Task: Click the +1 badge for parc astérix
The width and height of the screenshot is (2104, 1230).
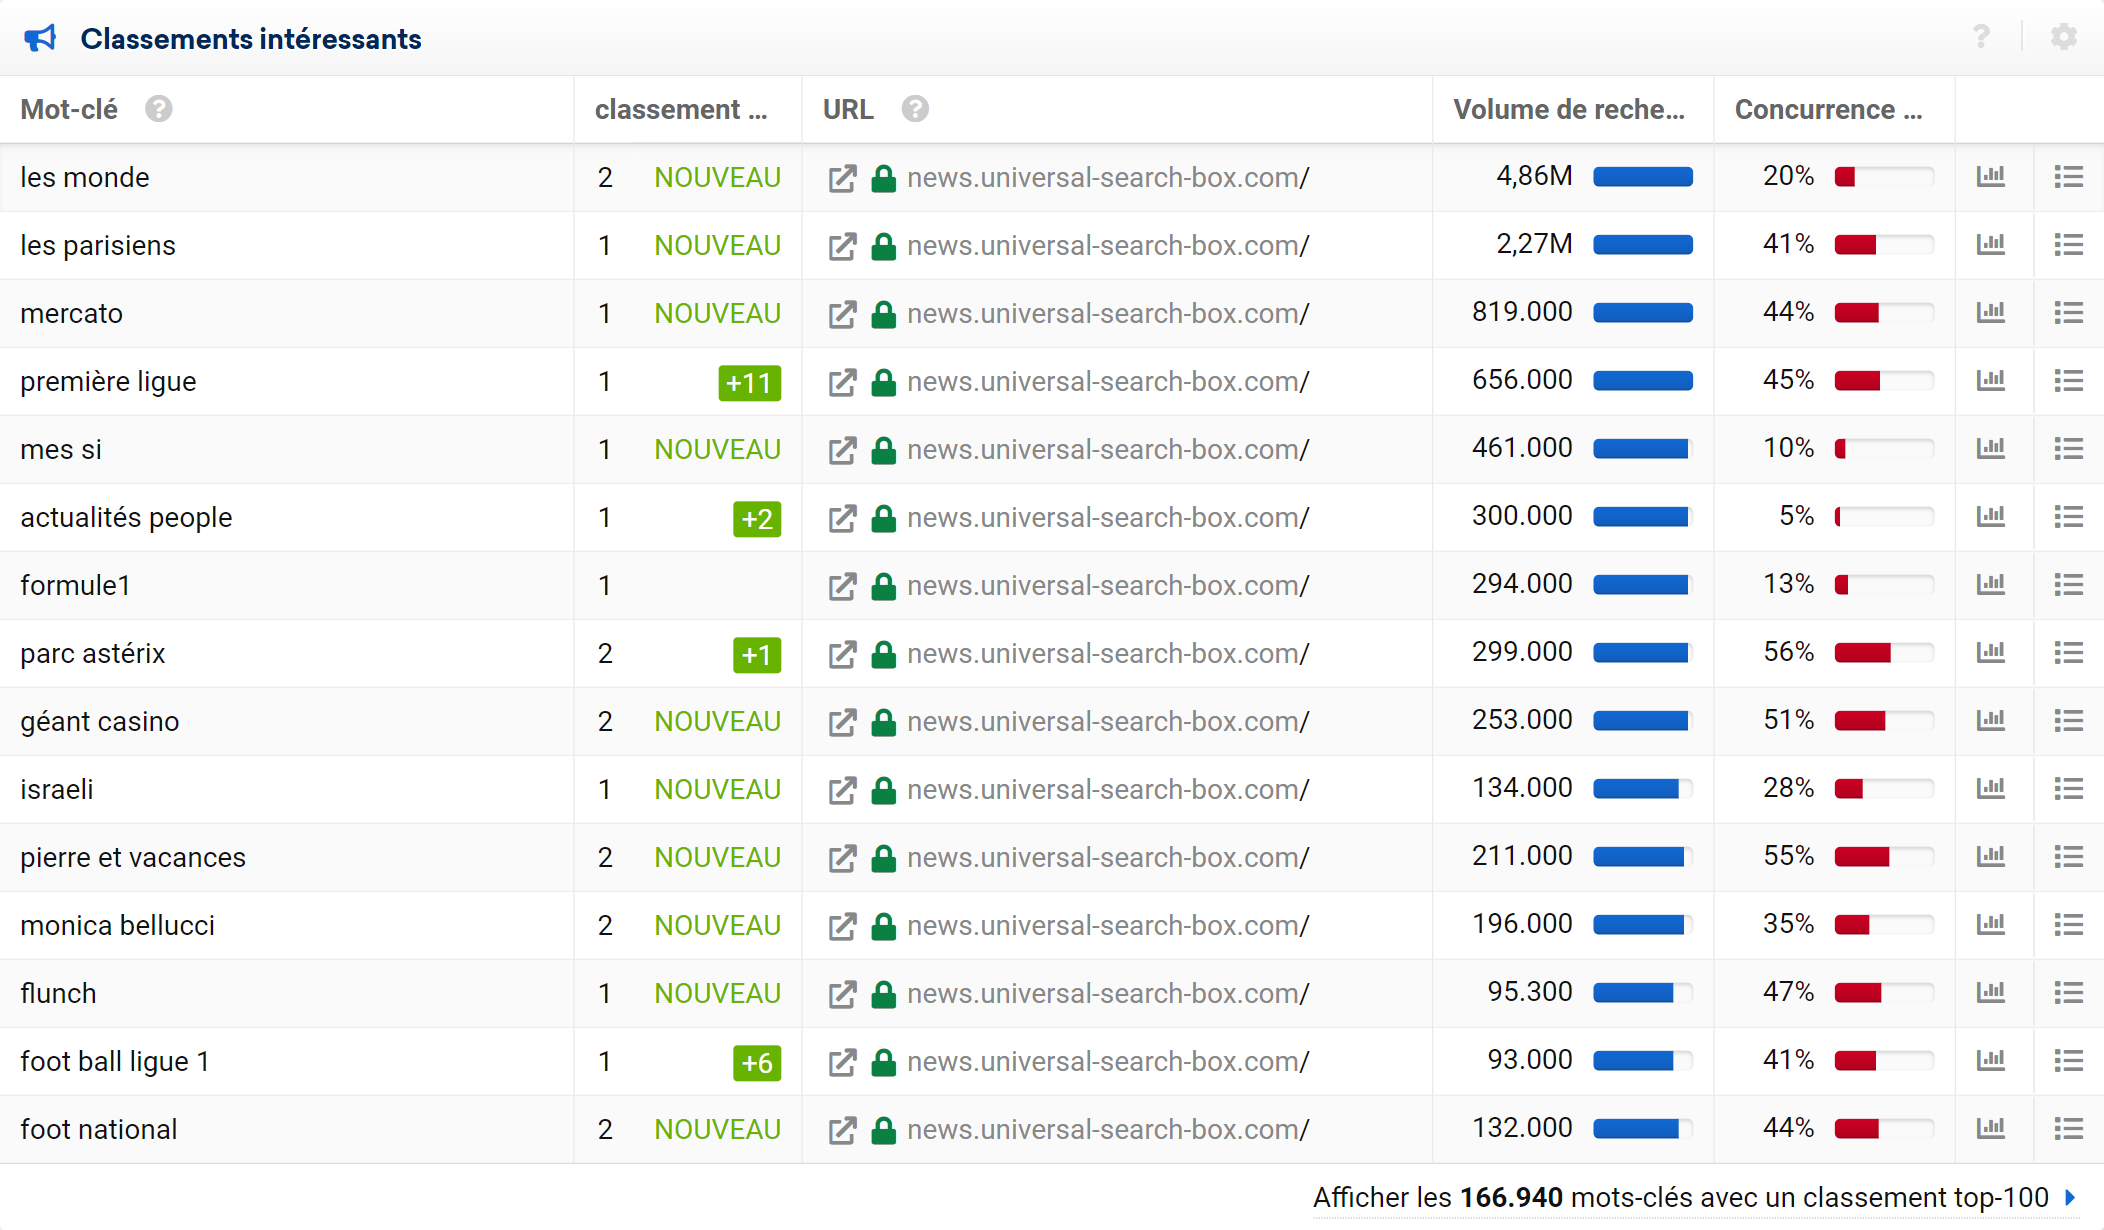Action: (x=757, y=654)
